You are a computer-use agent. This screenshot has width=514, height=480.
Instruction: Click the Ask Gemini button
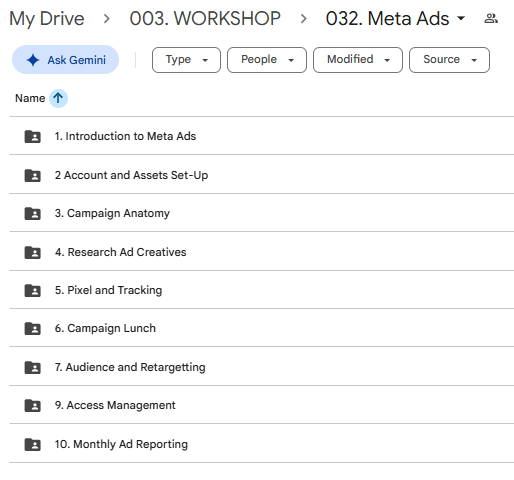click(x=65, y=60)
